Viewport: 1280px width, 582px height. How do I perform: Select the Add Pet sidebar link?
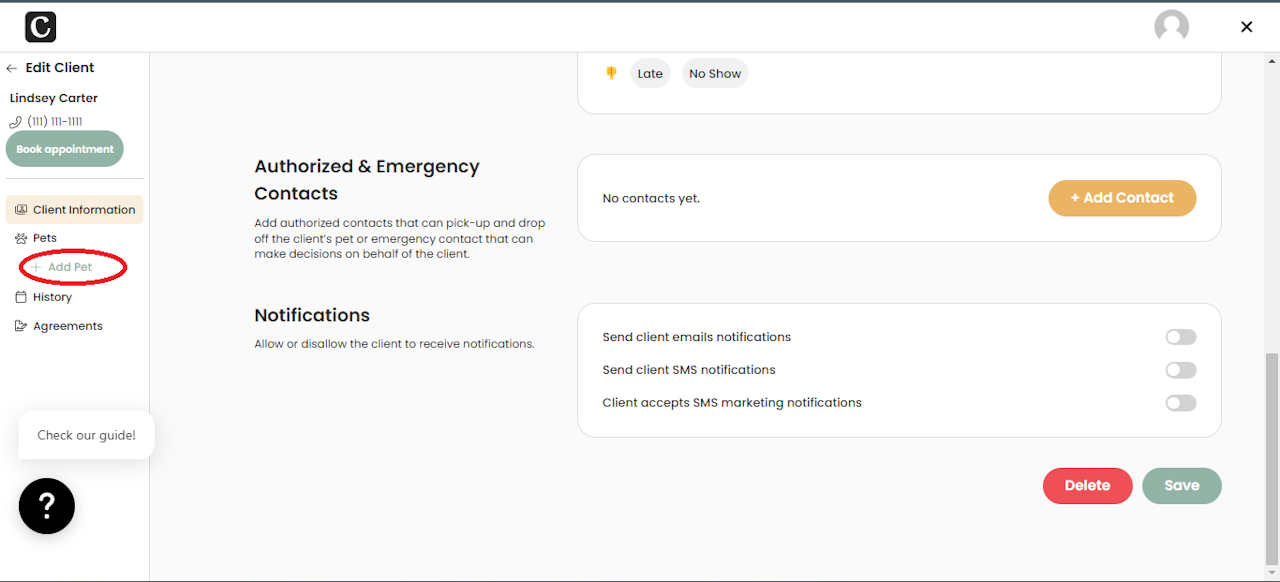tap(69, 267)
